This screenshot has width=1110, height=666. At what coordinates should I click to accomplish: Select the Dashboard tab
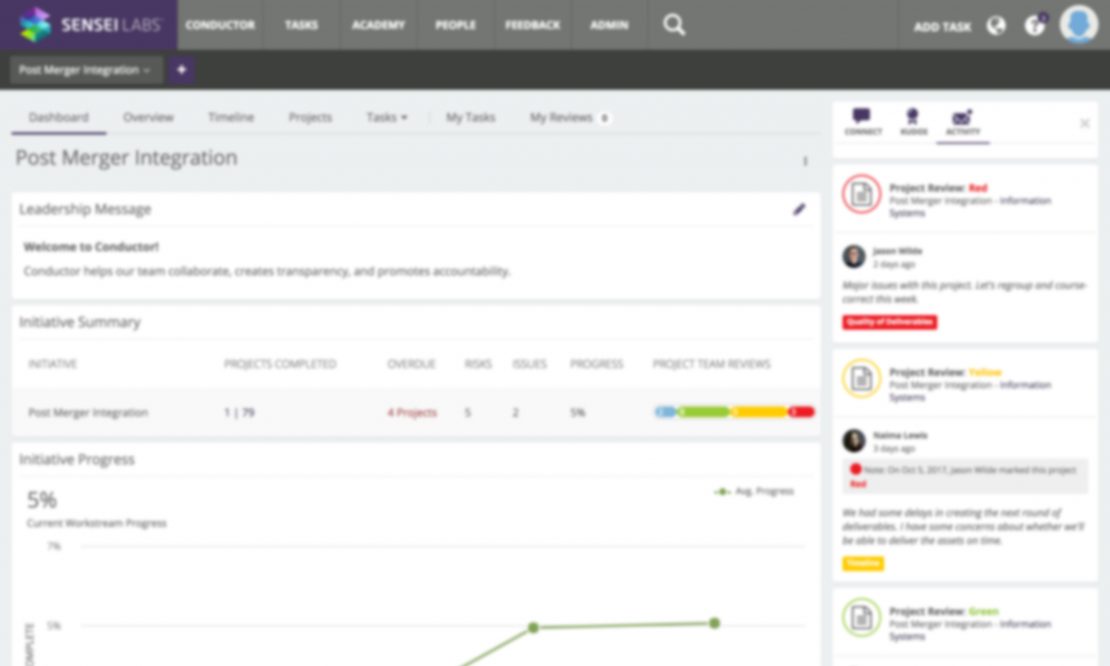coord(59,117)
